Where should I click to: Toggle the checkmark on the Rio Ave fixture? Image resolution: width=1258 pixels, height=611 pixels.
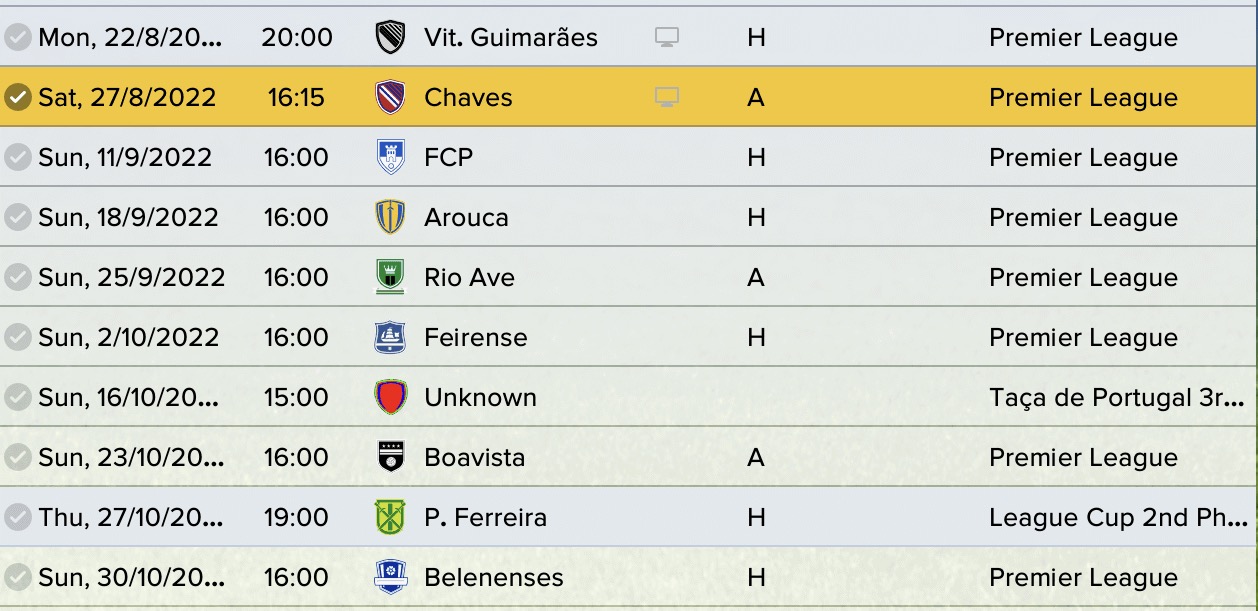(x=17, y=277)
